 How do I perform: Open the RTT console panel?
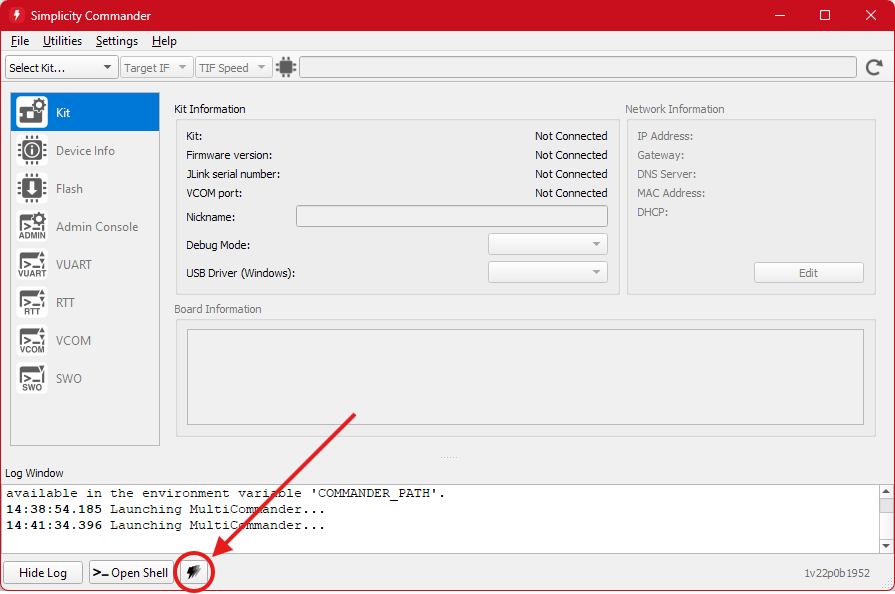pos(85,303)
